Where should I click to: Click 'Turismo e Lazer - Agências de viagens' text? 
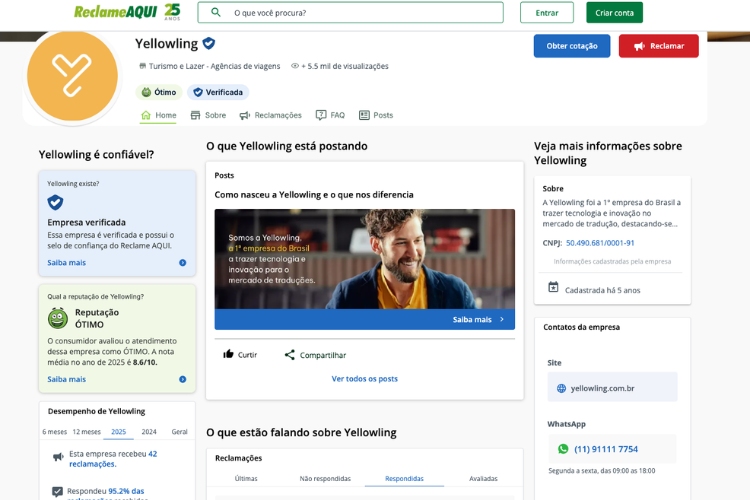coord(214,66)
